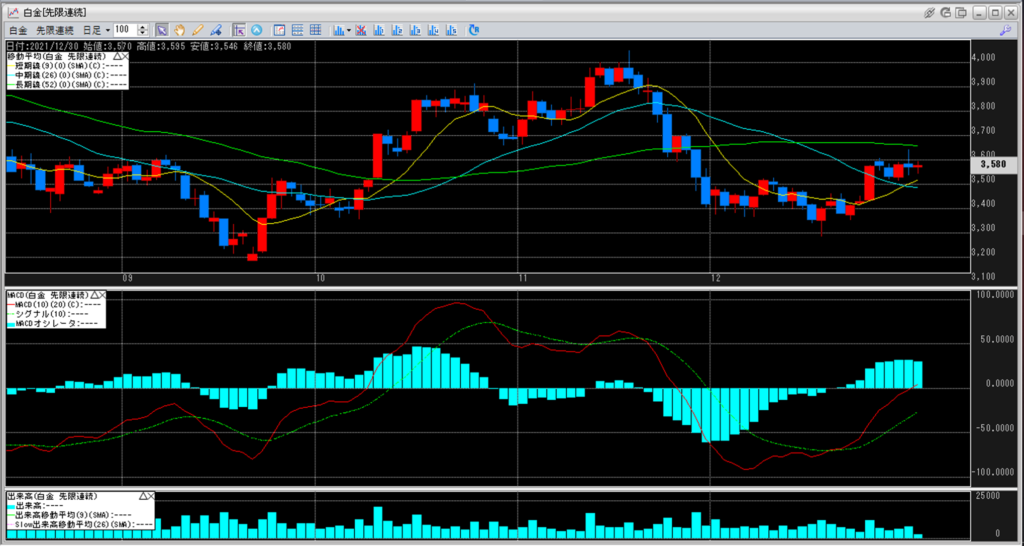This screenshot has width=1024, height=546.
Task: Open the indicator chart dropdown arrow
Action: 349,30
